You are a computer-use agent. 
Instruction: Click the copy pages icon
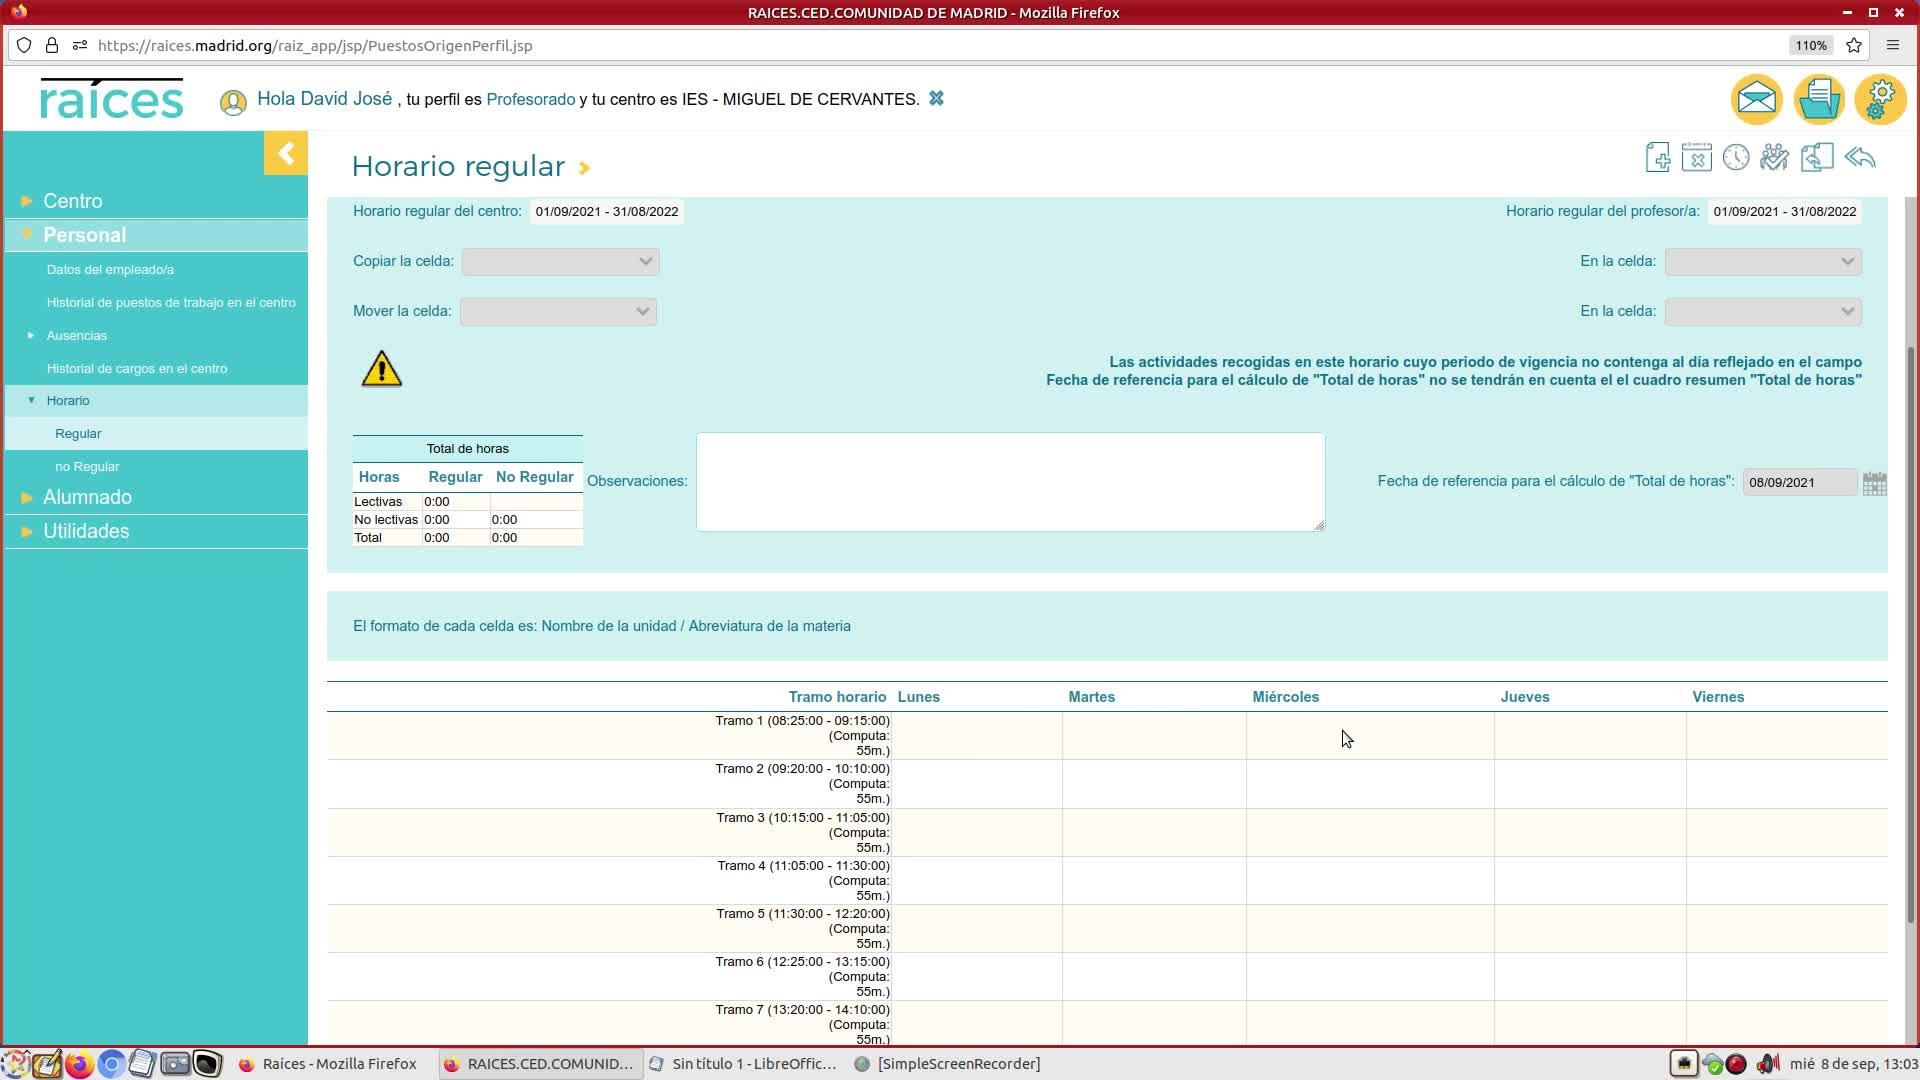[1816, 158]
